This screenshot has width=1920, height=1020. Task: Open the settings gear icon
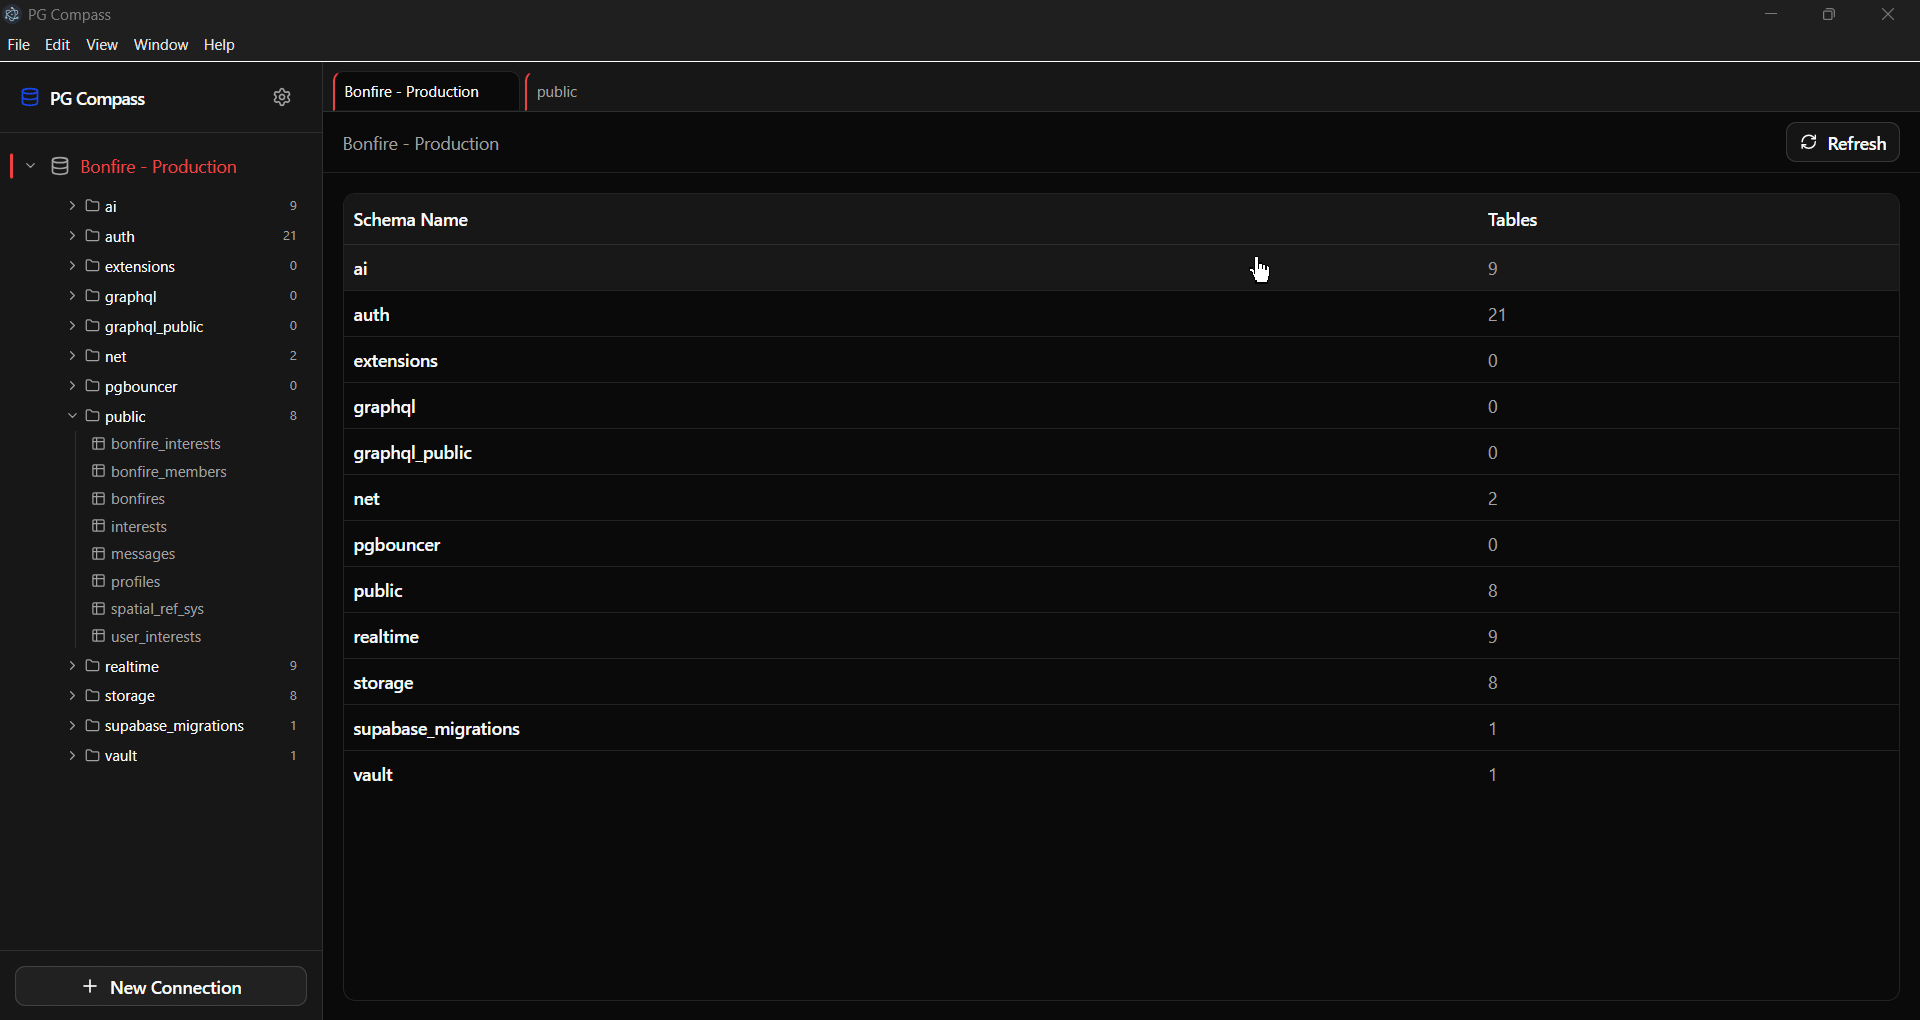click(282, 97)
